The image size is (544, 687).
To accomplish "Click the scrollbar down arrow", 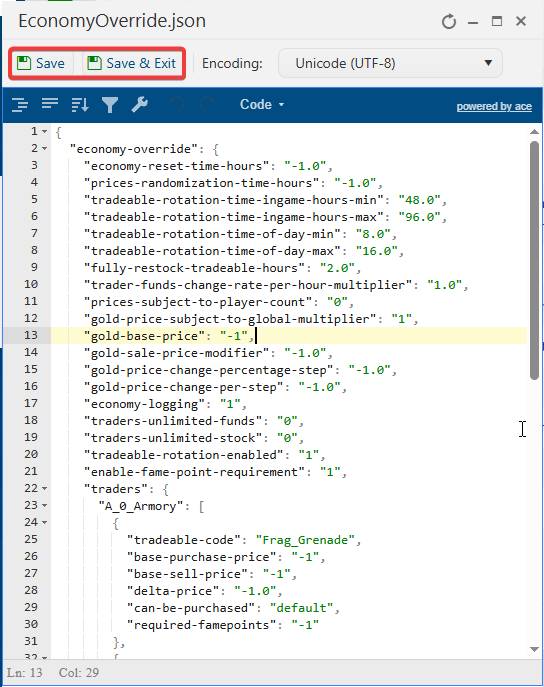I will coord(534,649).
